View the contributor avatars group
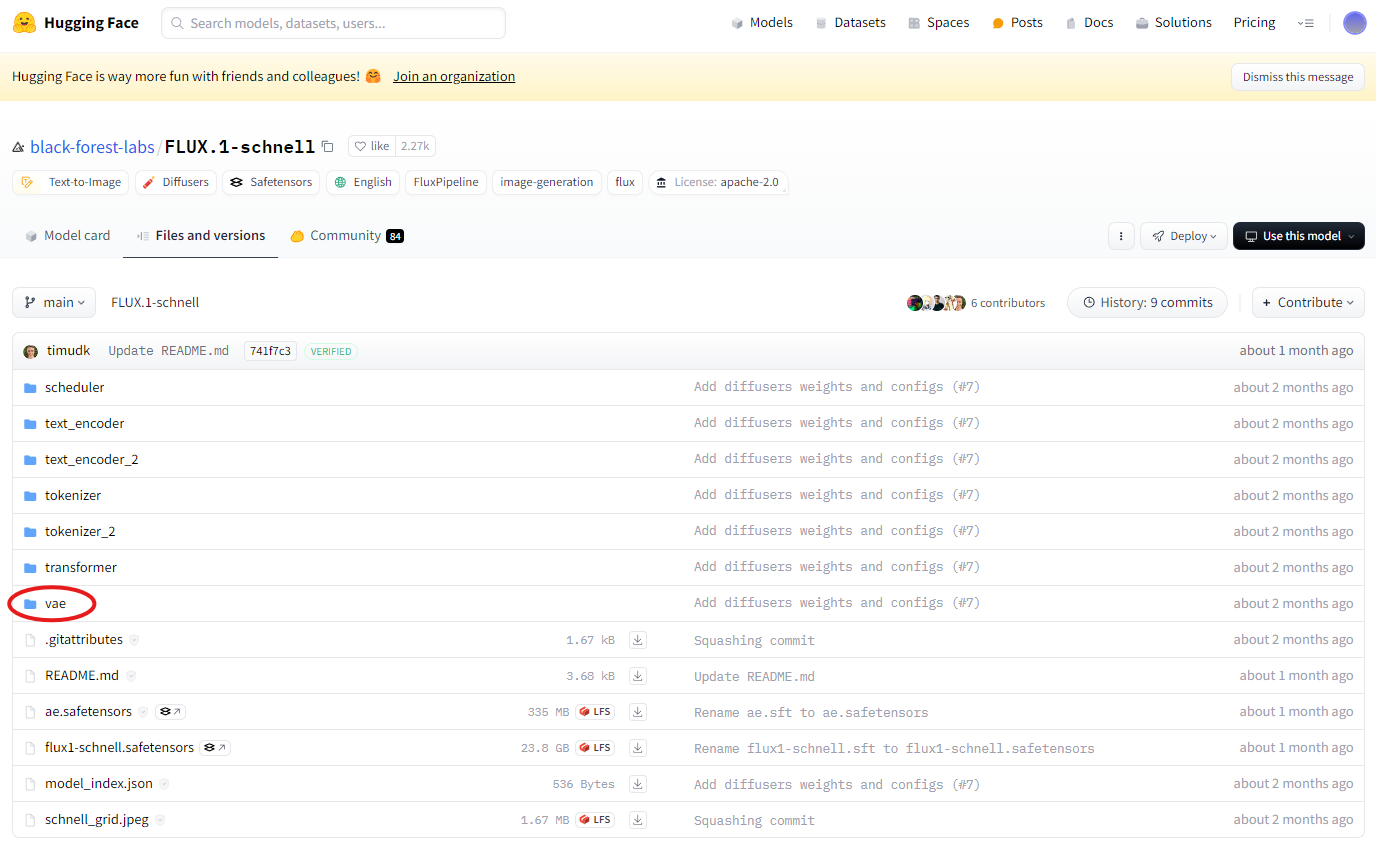Image resolution: width=1376 pixels, height=844 pixels. 936,303
